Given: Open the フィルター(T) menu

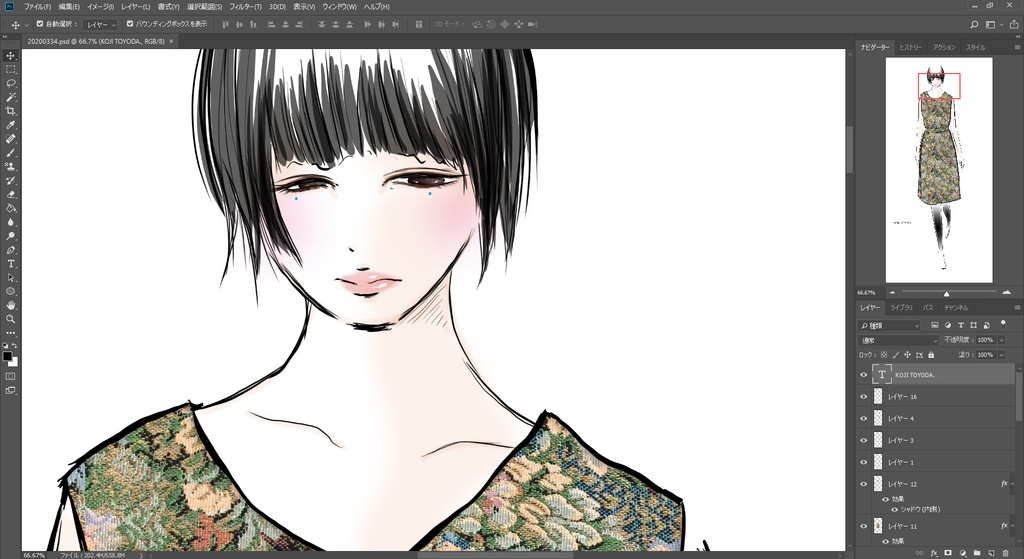Looking at the screenshot, I should tap(246, 7).
